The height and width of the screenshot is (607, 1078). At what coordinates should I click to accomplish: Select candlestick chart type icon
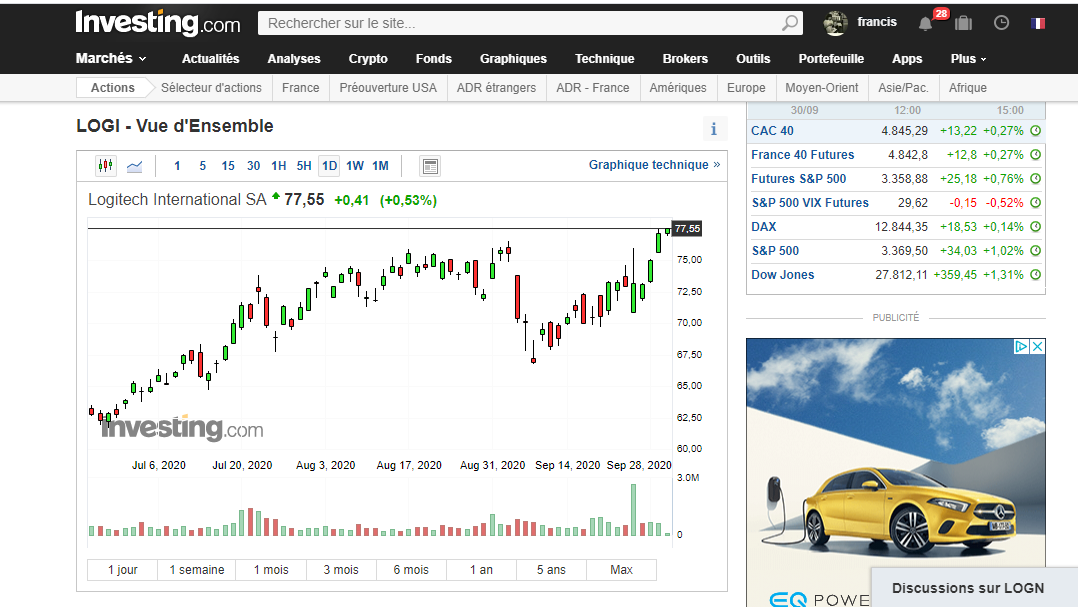pyautogui.click(x=105, y=166)
